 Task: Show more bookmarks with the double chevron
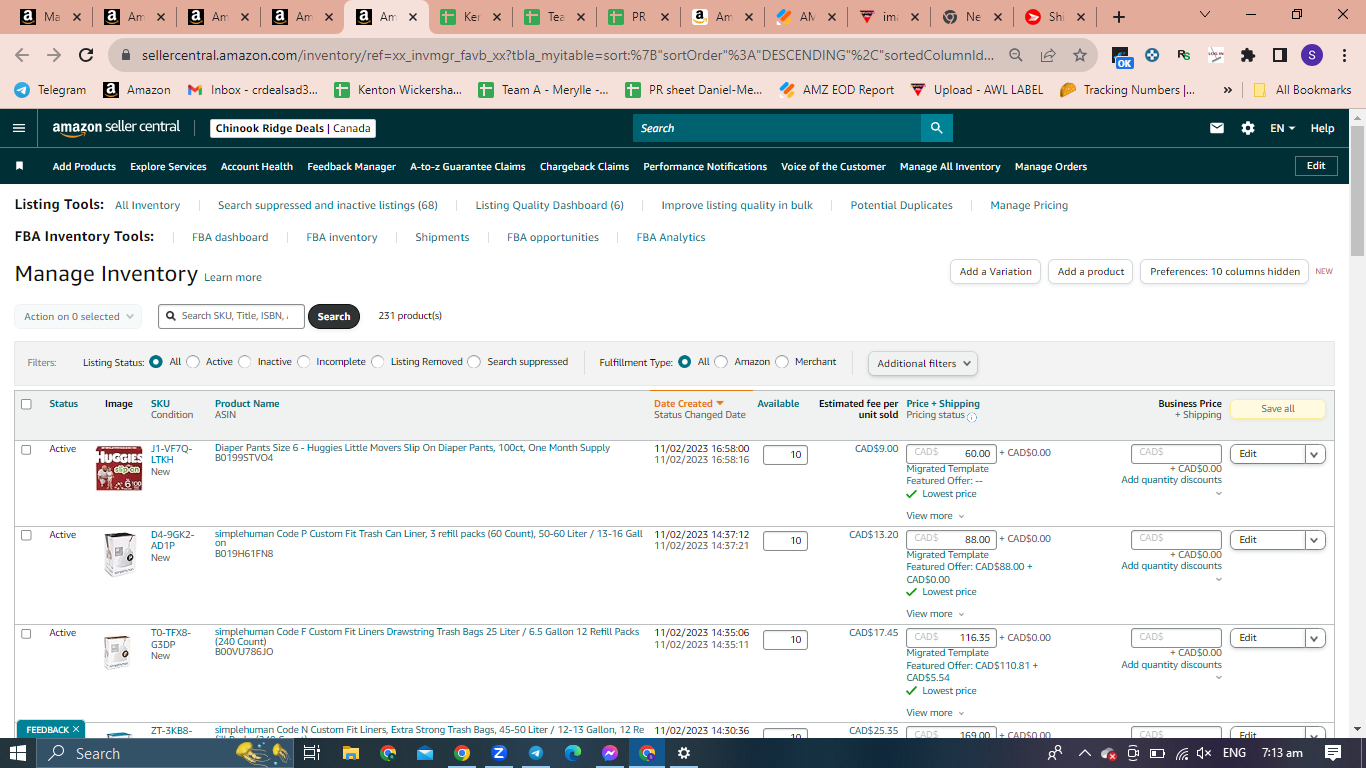[x=1228, y=90]
